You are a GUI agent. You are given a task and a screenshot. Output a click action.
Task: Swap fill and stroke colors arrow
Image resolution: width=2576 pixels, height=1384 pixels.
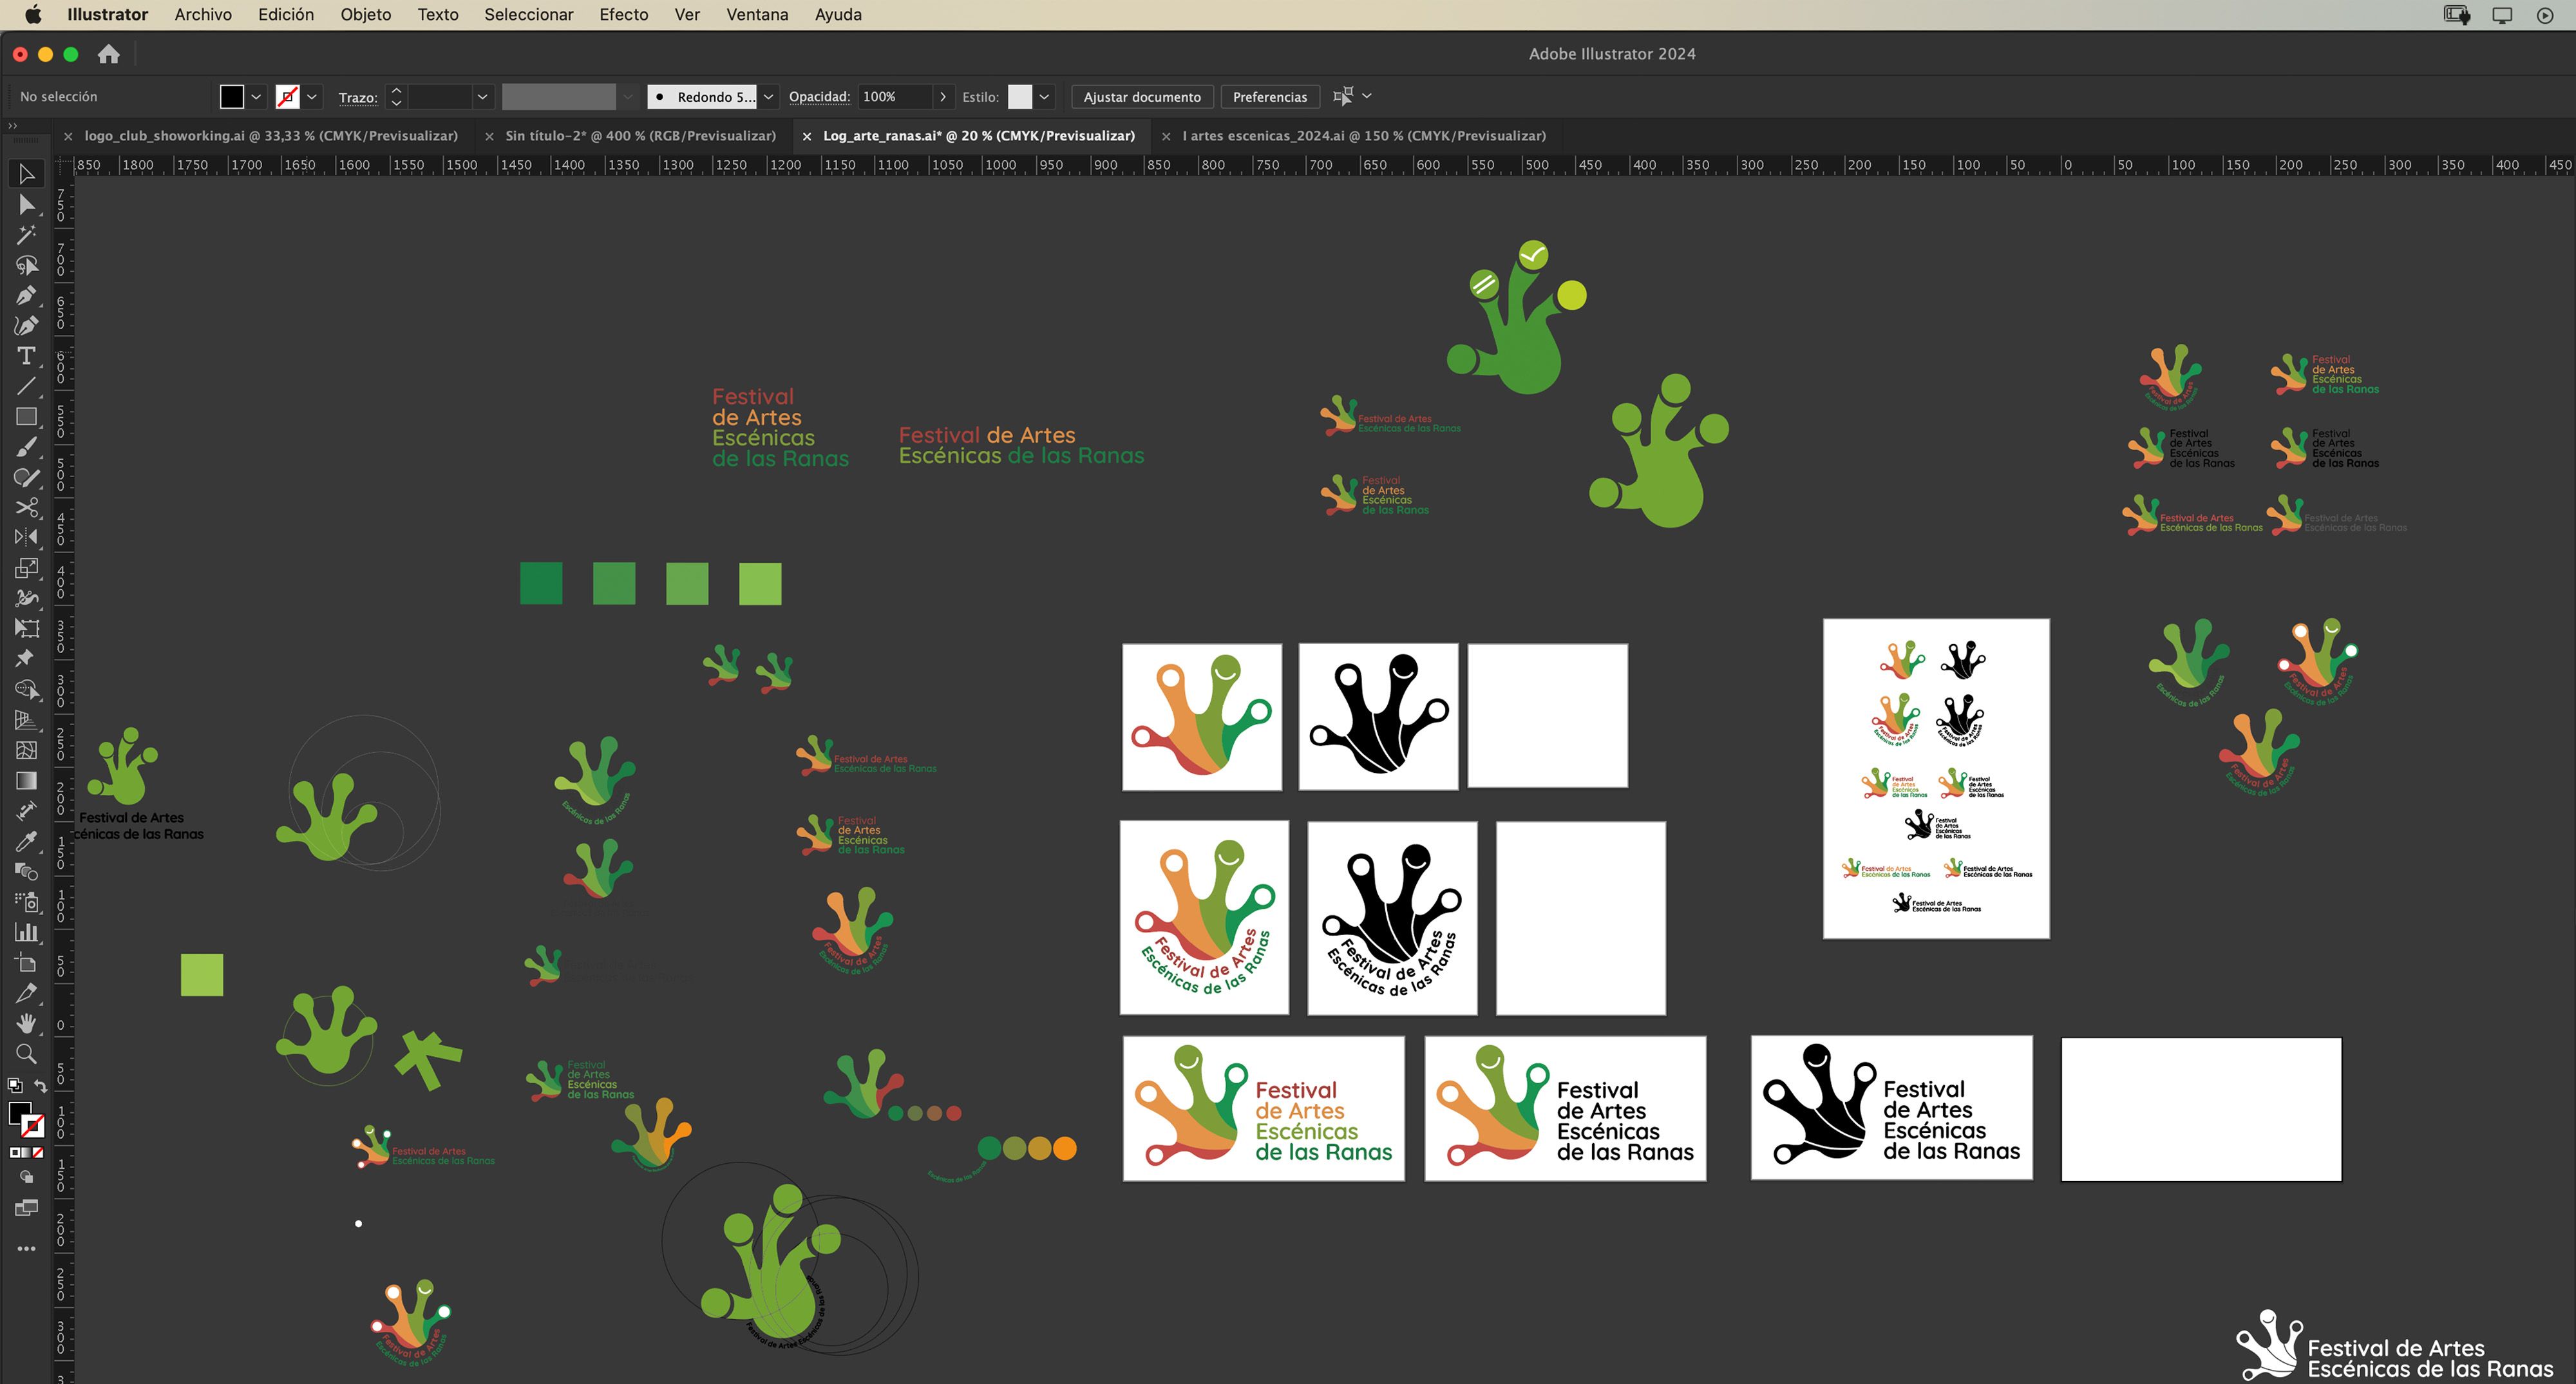[x=41, y=1086]
